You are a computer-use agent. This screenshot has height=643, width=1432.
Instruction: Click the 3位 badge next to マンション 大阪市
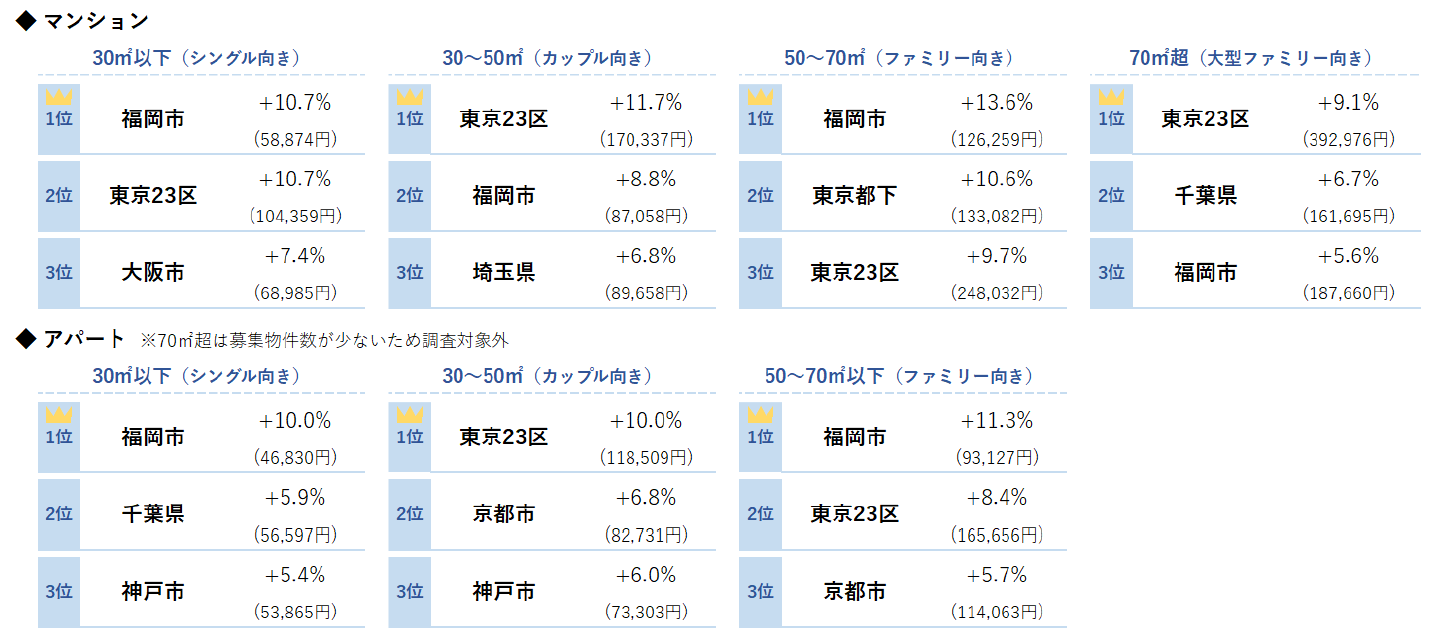[59, 272]
